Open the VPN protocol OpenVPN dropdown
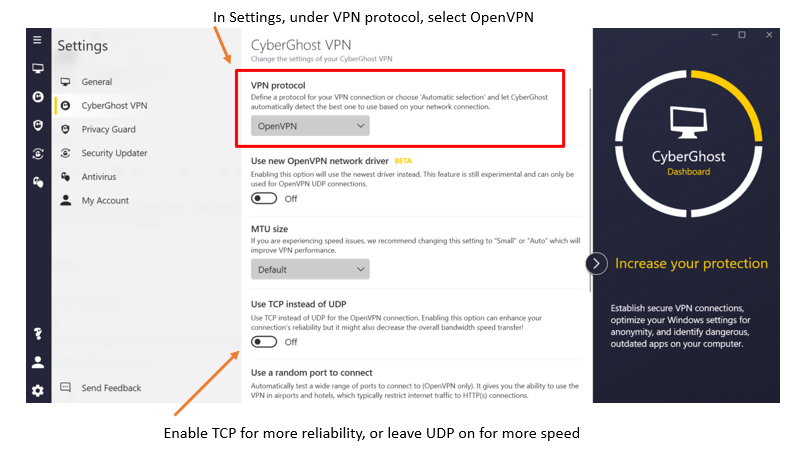The width and height of the screenshot is (805, 454). coord(310,126)
